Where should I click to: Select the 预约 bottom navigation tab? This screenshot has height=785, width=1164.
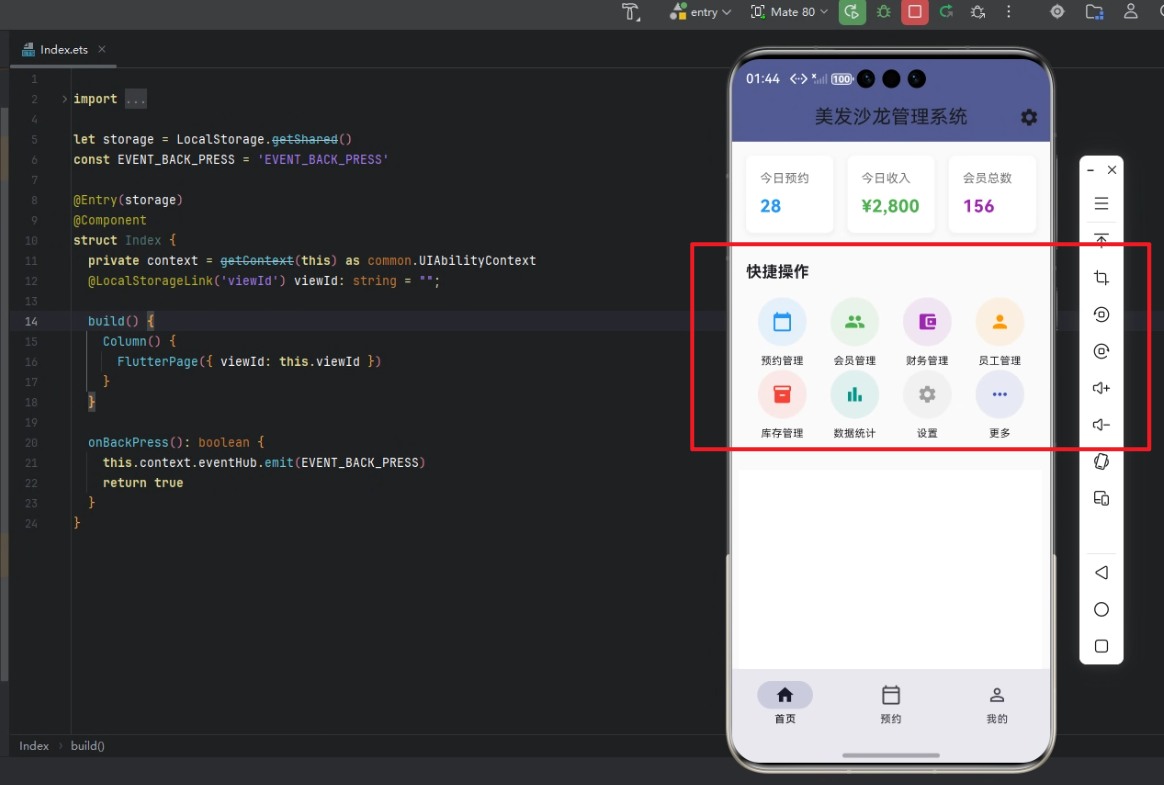point(891,703)
